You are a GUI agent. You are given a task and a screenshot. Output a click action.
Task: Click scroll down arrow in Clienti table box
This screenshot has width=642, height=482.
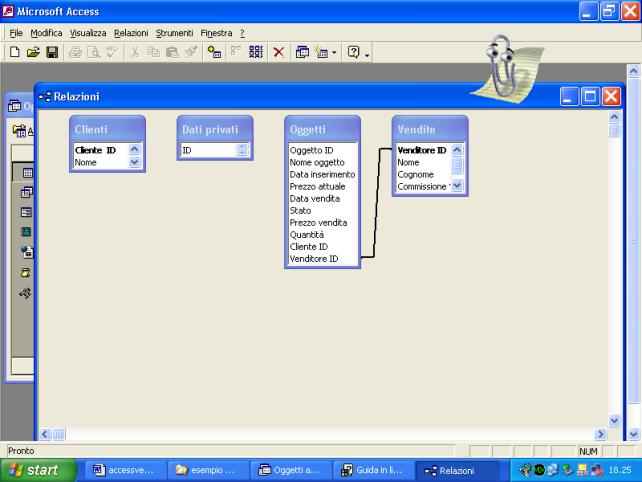pos(134,162)
